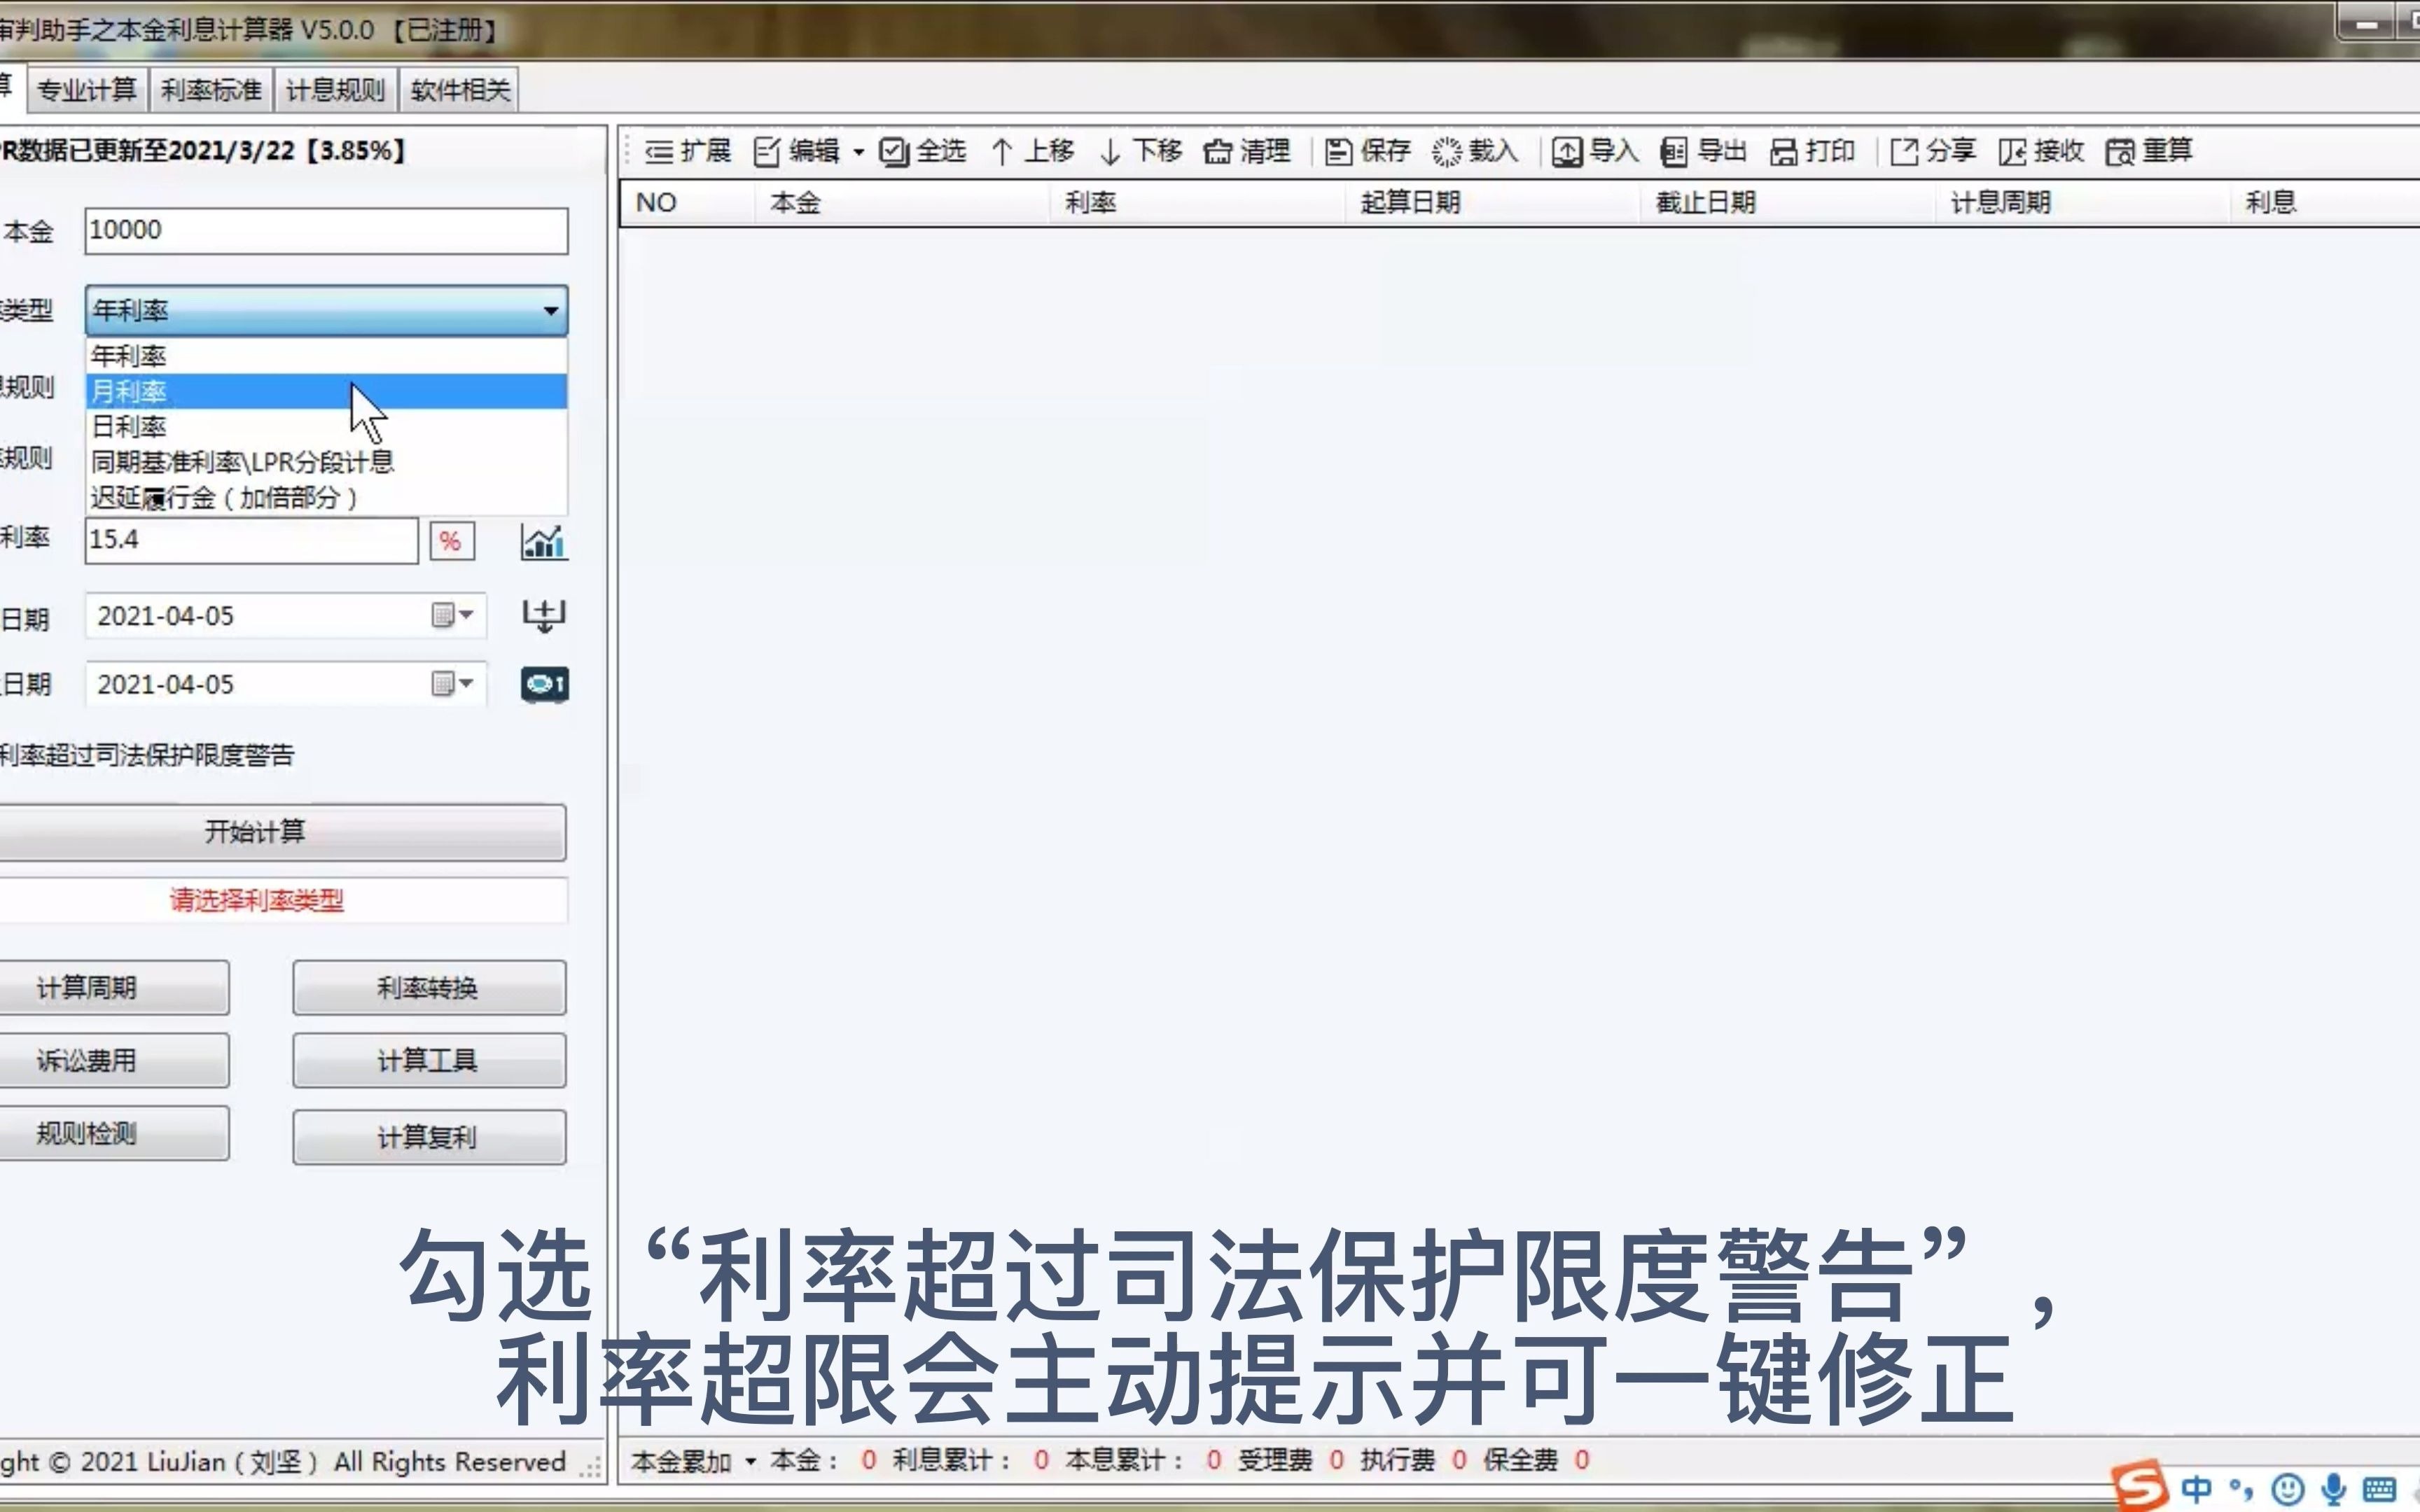Open the rate chart icon beside 利率 field

[x=544, y=541]
